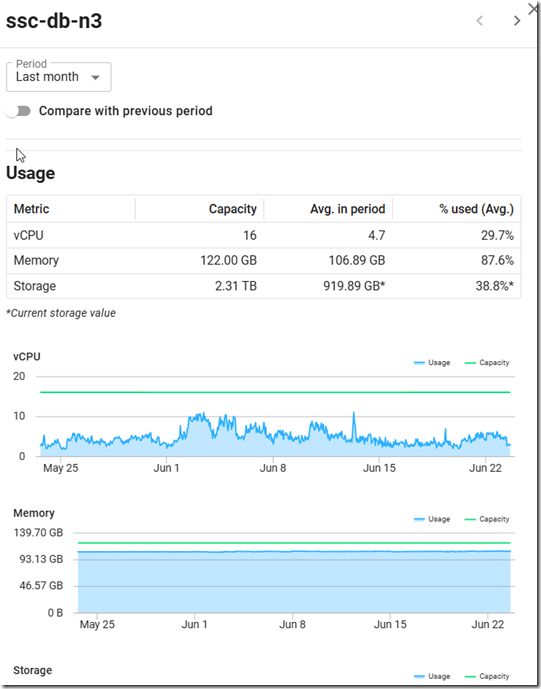
Task: Select the vCPU row in Usage table
Action: [264, 235]
